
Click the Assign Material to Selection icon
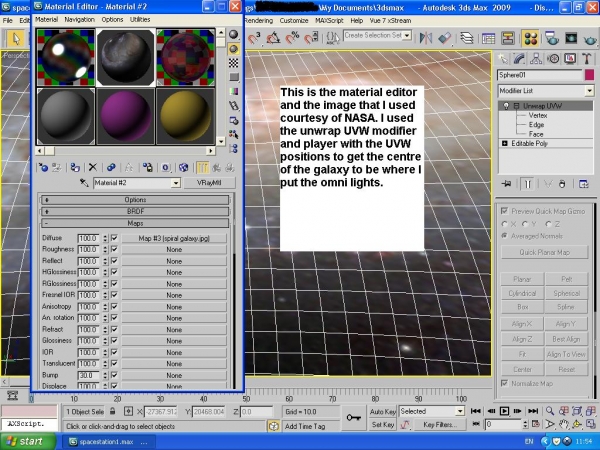pos(75,168)
